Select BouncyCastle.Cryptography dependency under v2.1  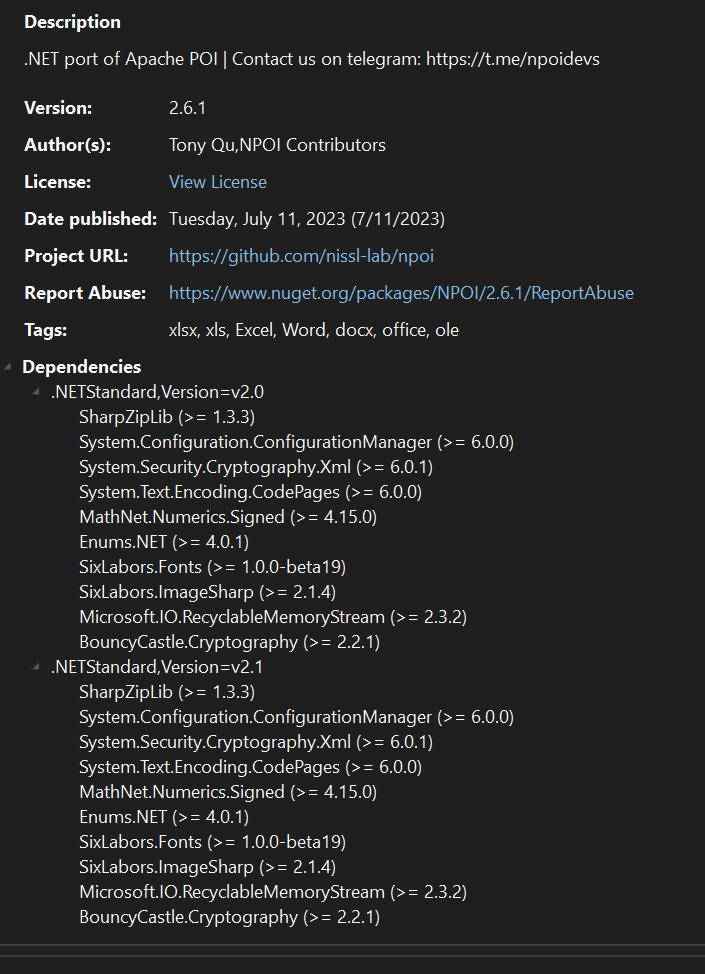(229, 916)
